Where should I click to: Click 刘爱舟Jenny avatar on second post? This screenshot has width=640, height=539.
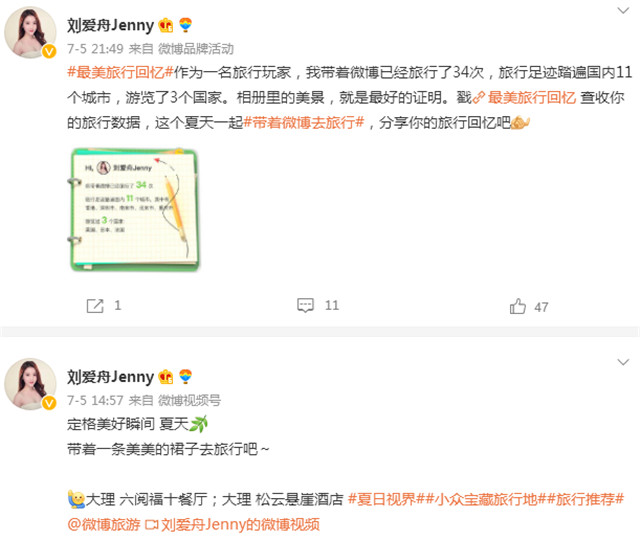(30, 384)
